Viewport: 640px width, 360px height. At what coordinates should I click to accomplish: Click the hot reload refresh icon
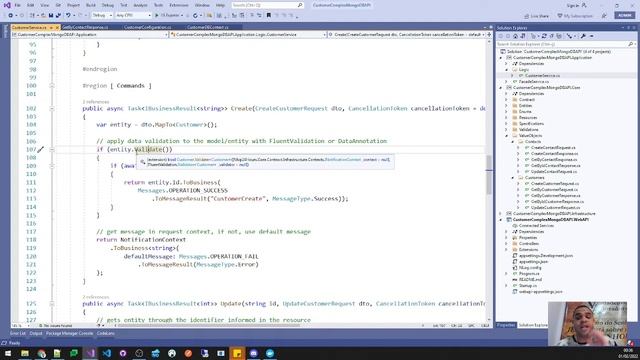(196, 16)
